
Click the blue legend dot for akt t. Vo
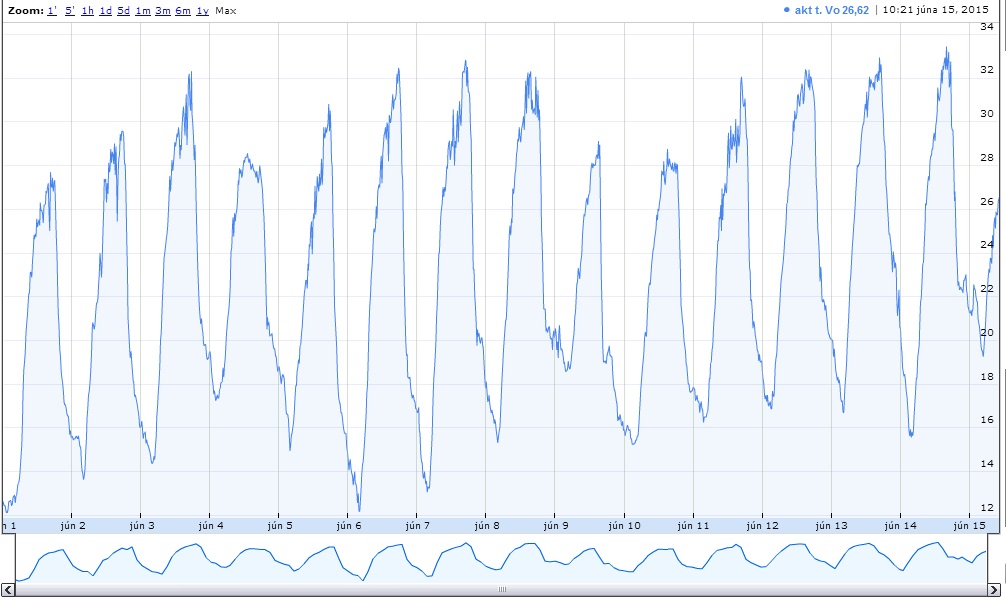pos(788,10)
